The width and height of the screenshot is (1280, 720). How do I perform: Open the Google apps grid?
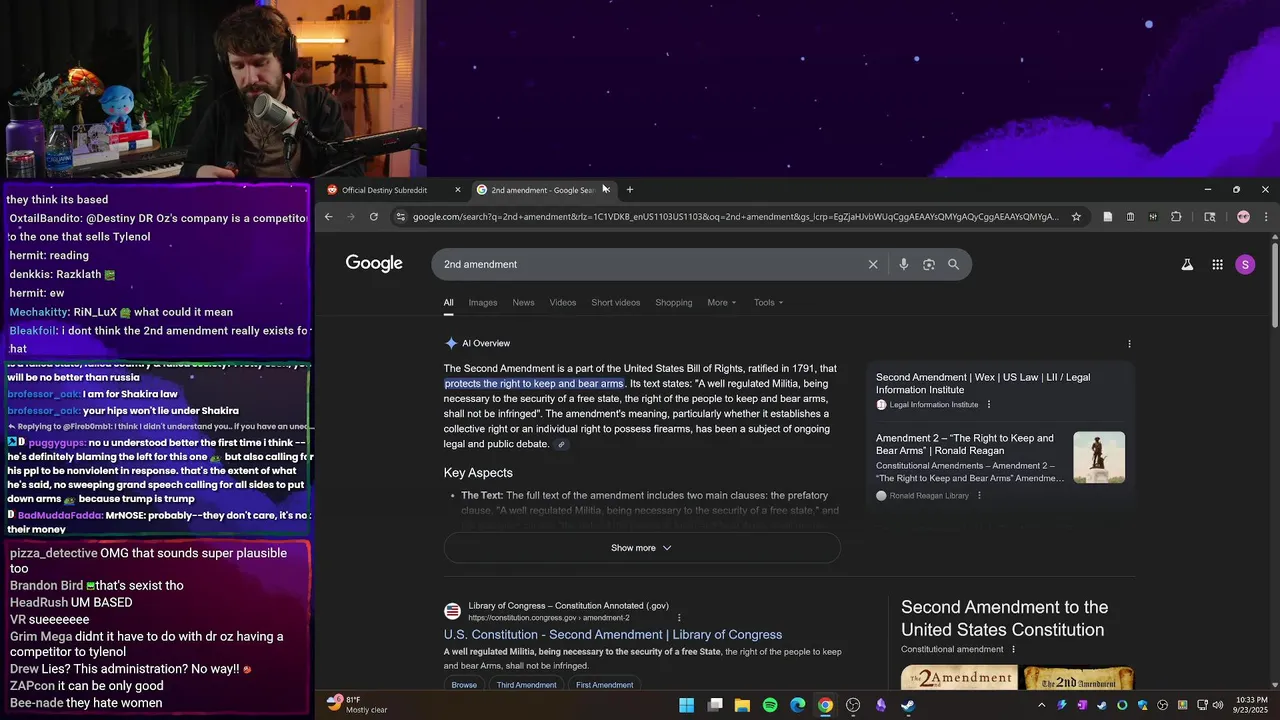tap(1217, 264)
